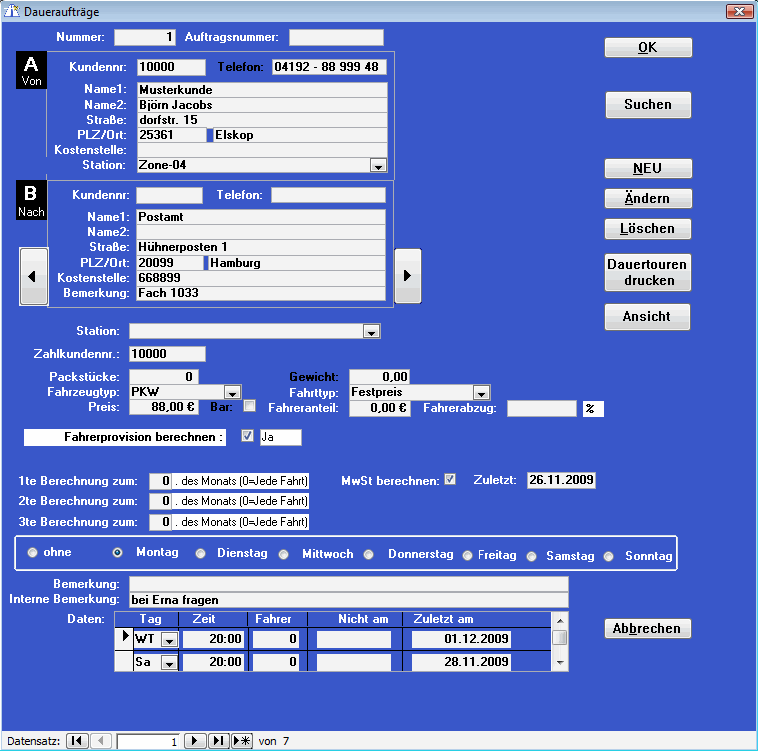Uncheck Fahrerprovision berechnen checkbox
Screen dimensions: 758x751
(x=247, y=436)
